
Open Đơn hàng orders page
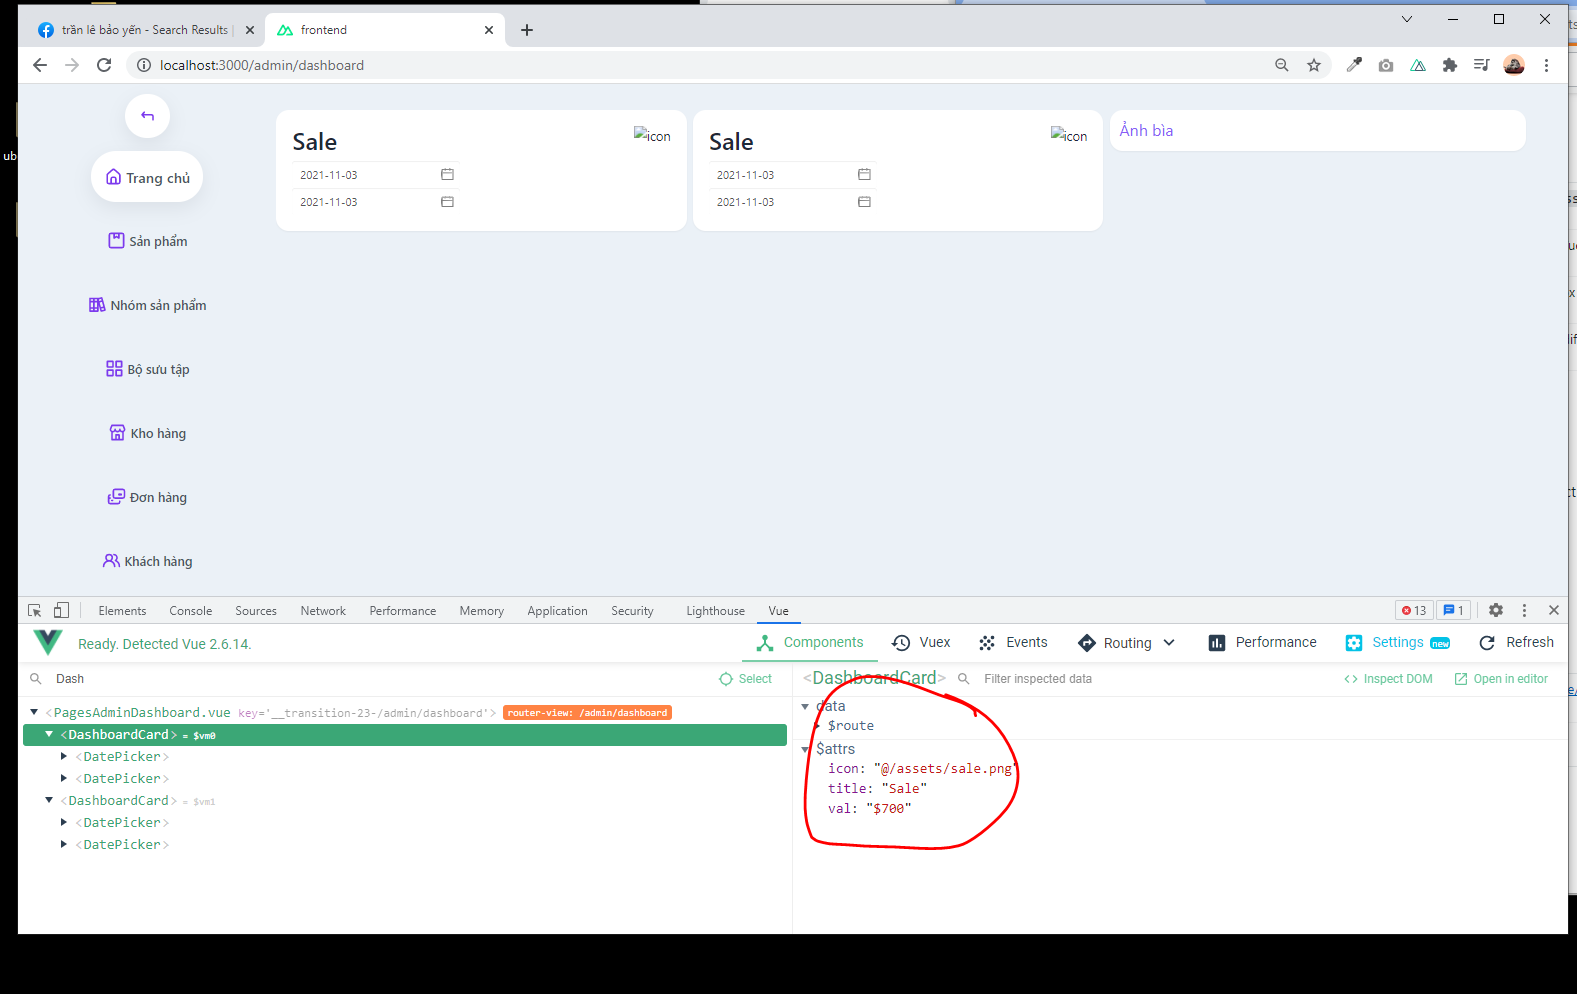(147, 497)
